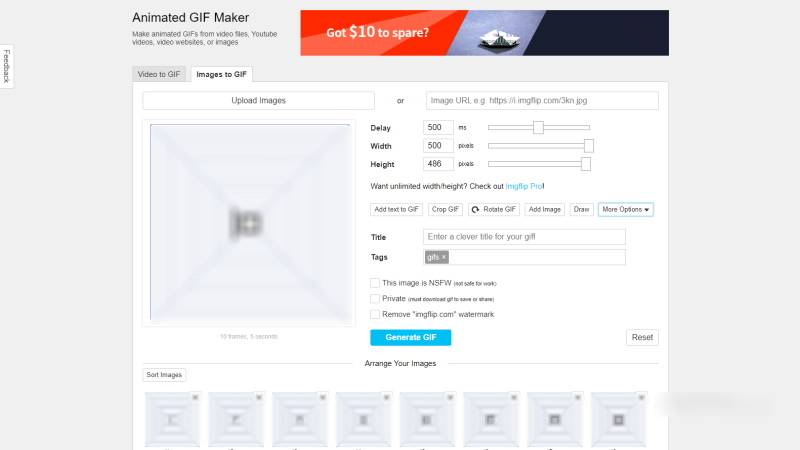Focus the Image URL input field

[x=542, y=101]
